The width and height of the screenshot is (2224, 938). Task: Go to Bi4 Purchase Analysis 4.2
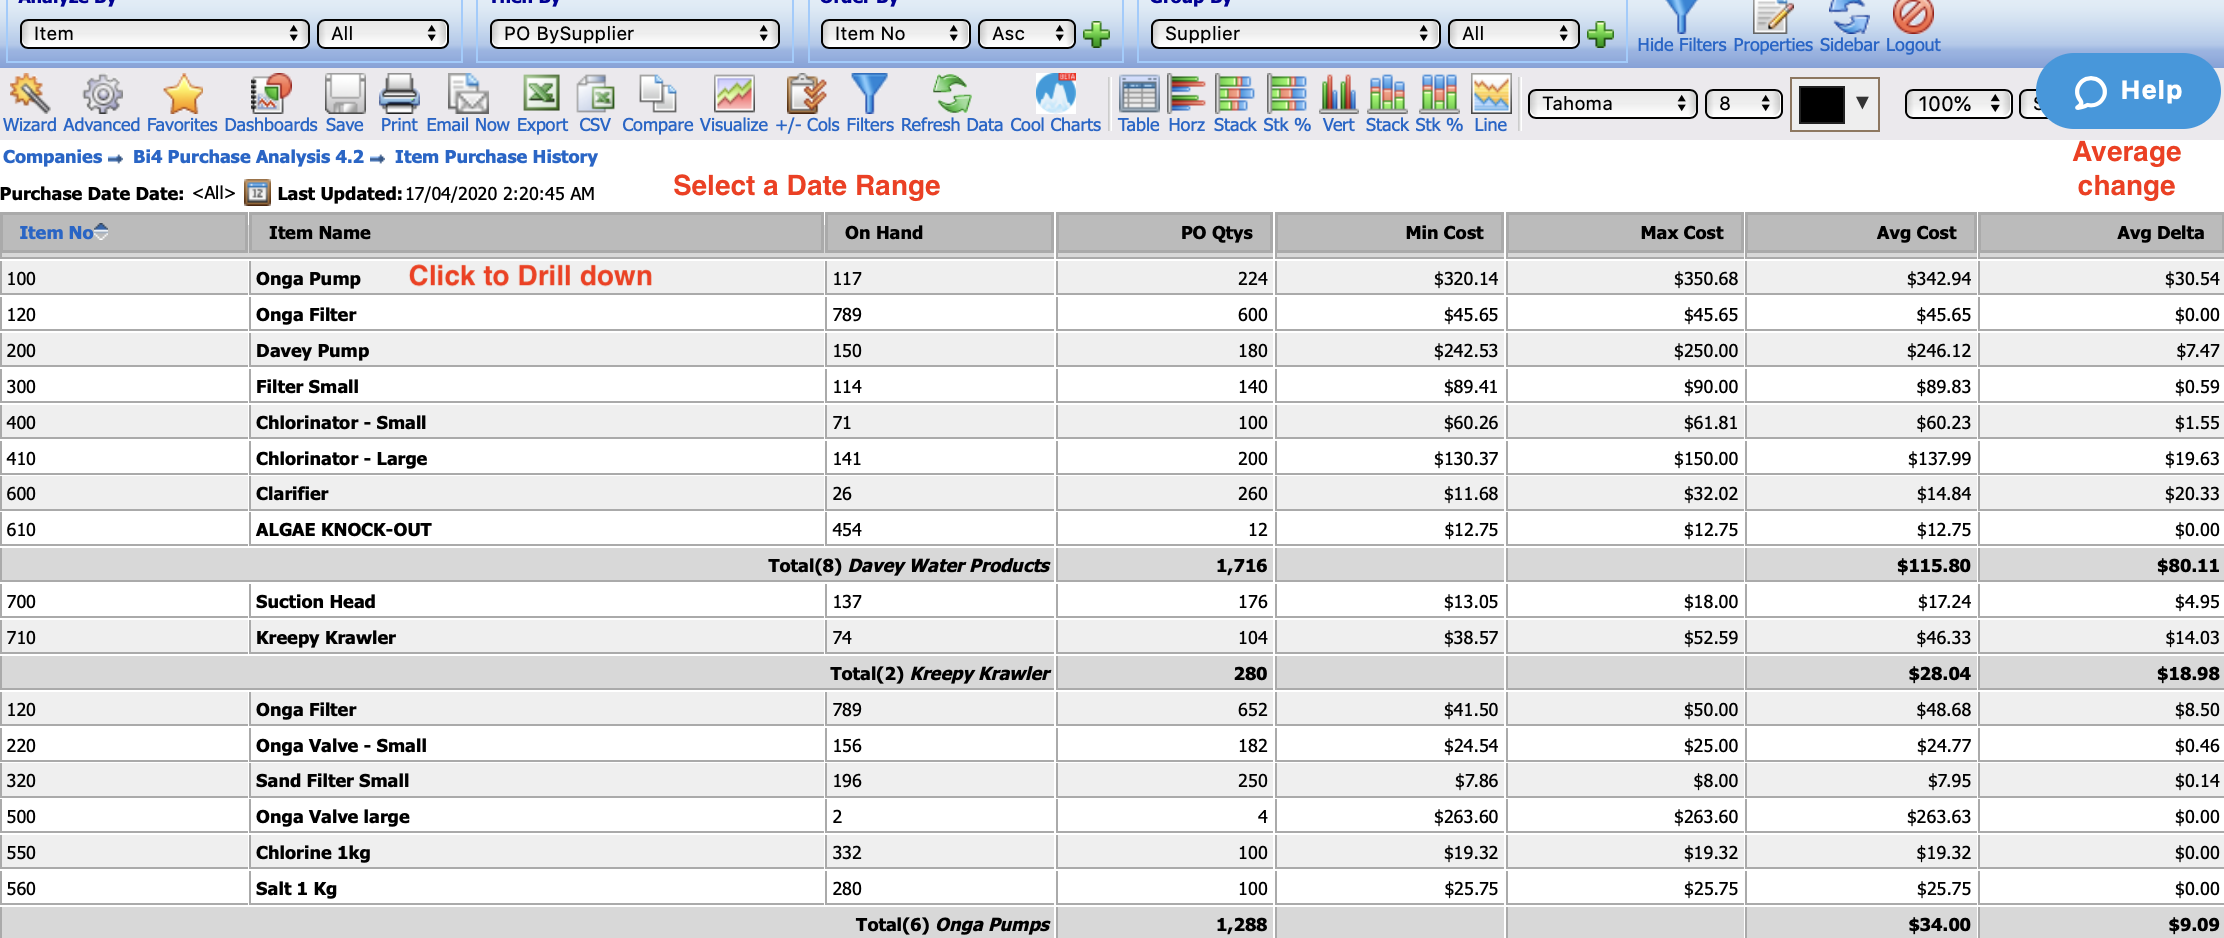point(248,157)
